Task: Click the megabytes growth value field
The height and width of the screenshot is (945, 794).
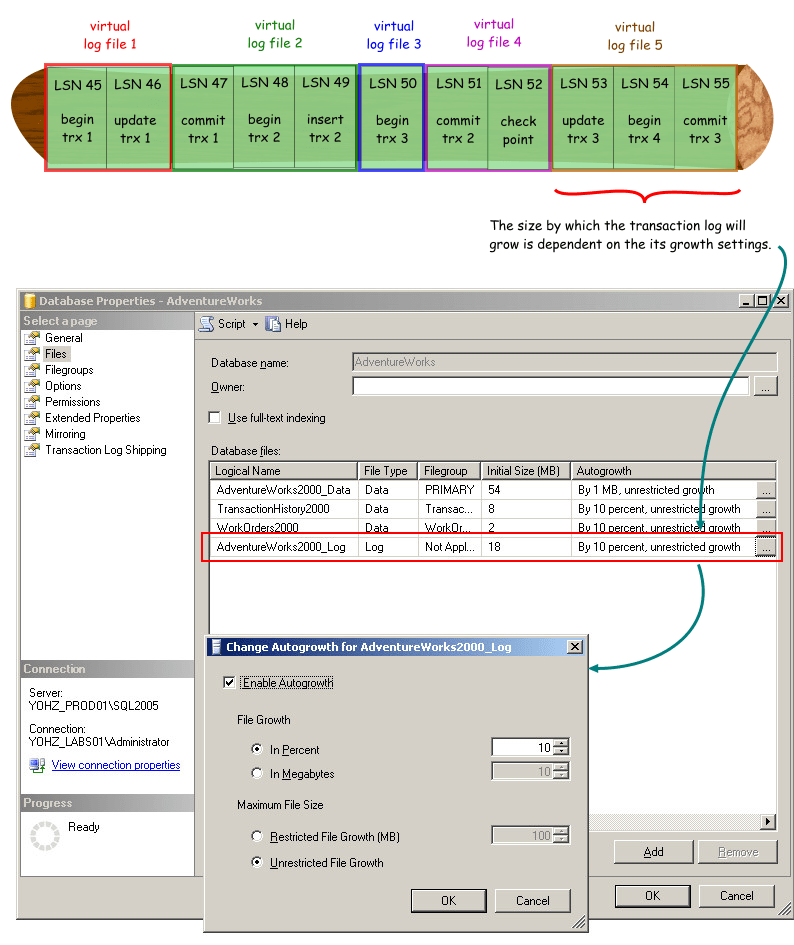Action: tap(523, 771)
